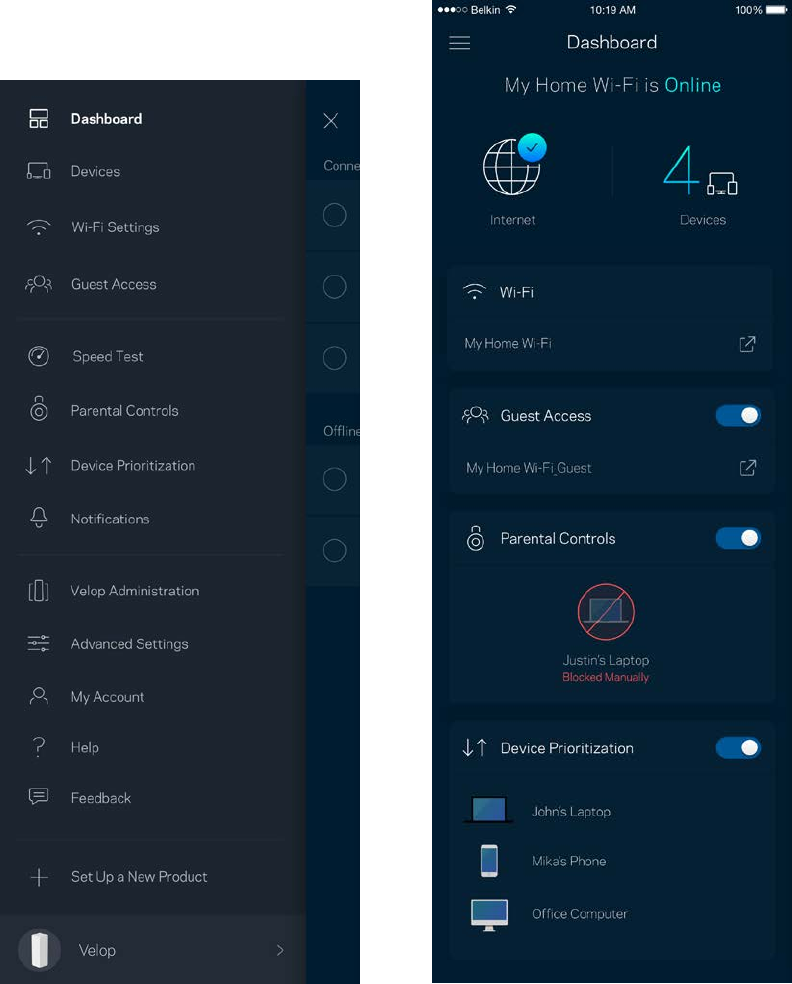This screenshot has width=792, height=984.
Task: Open Device Prioritization in side menu
Action: click(x=132, y=466)
